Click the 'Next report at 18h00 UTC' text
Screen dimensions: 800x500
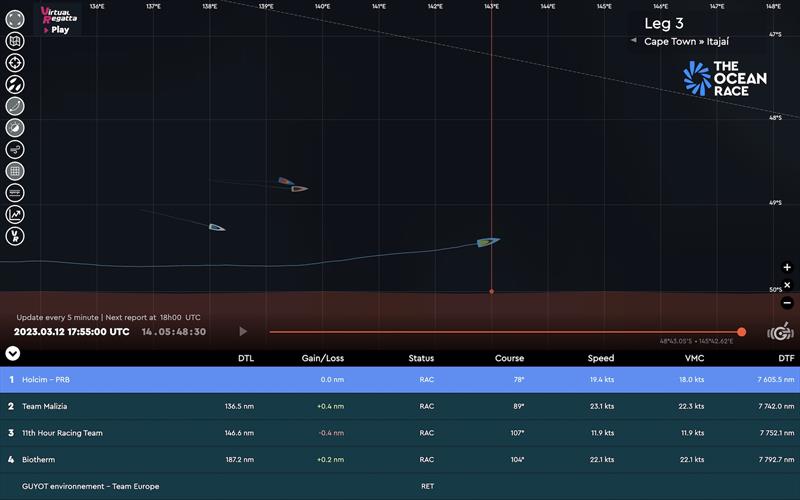[153, 317]
